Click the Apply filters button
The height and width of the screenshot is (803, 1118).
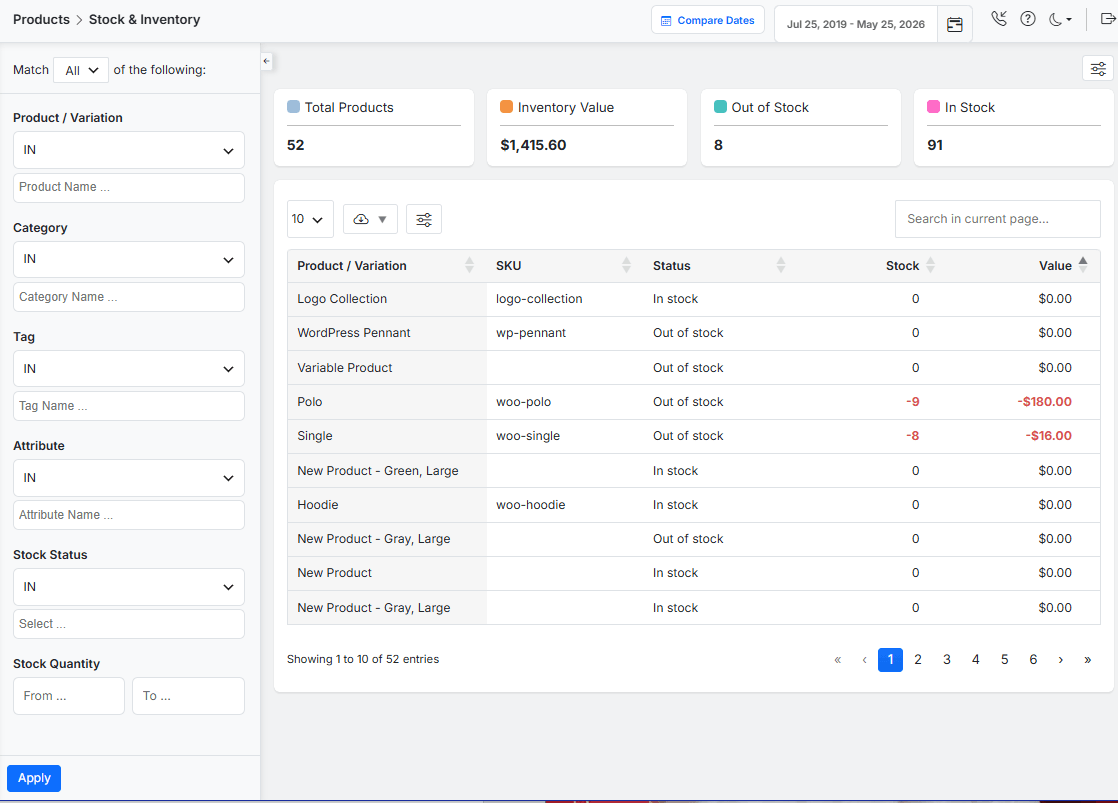pos(34,778)
